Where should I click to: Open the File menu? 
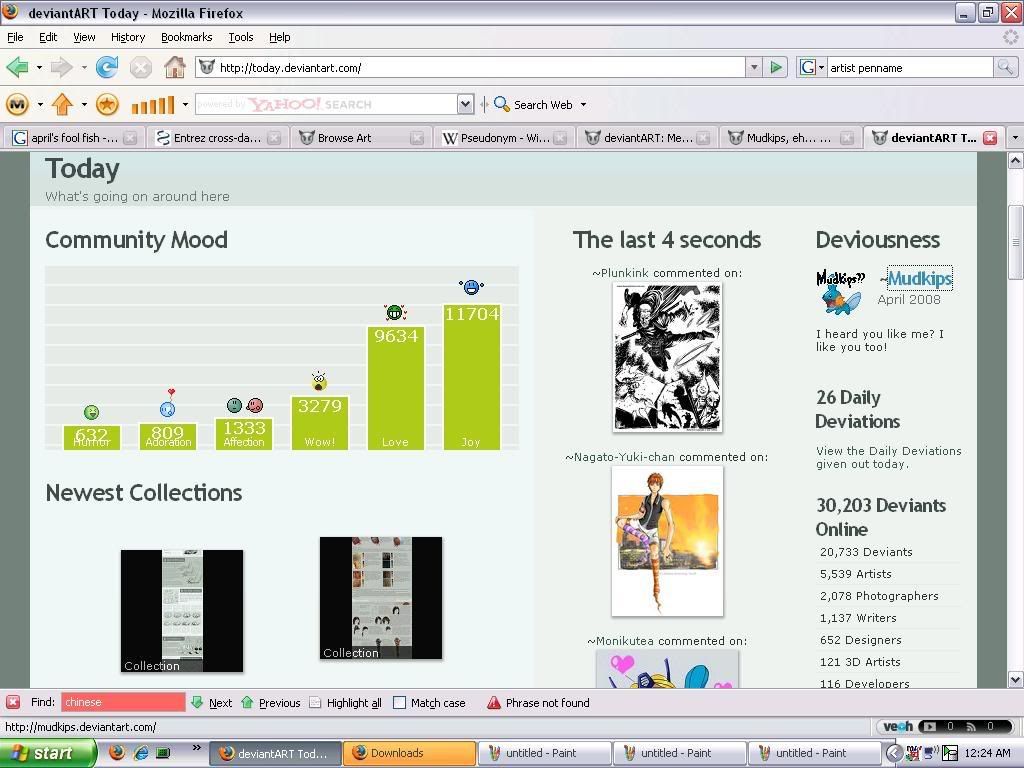(x=15, y=37)
